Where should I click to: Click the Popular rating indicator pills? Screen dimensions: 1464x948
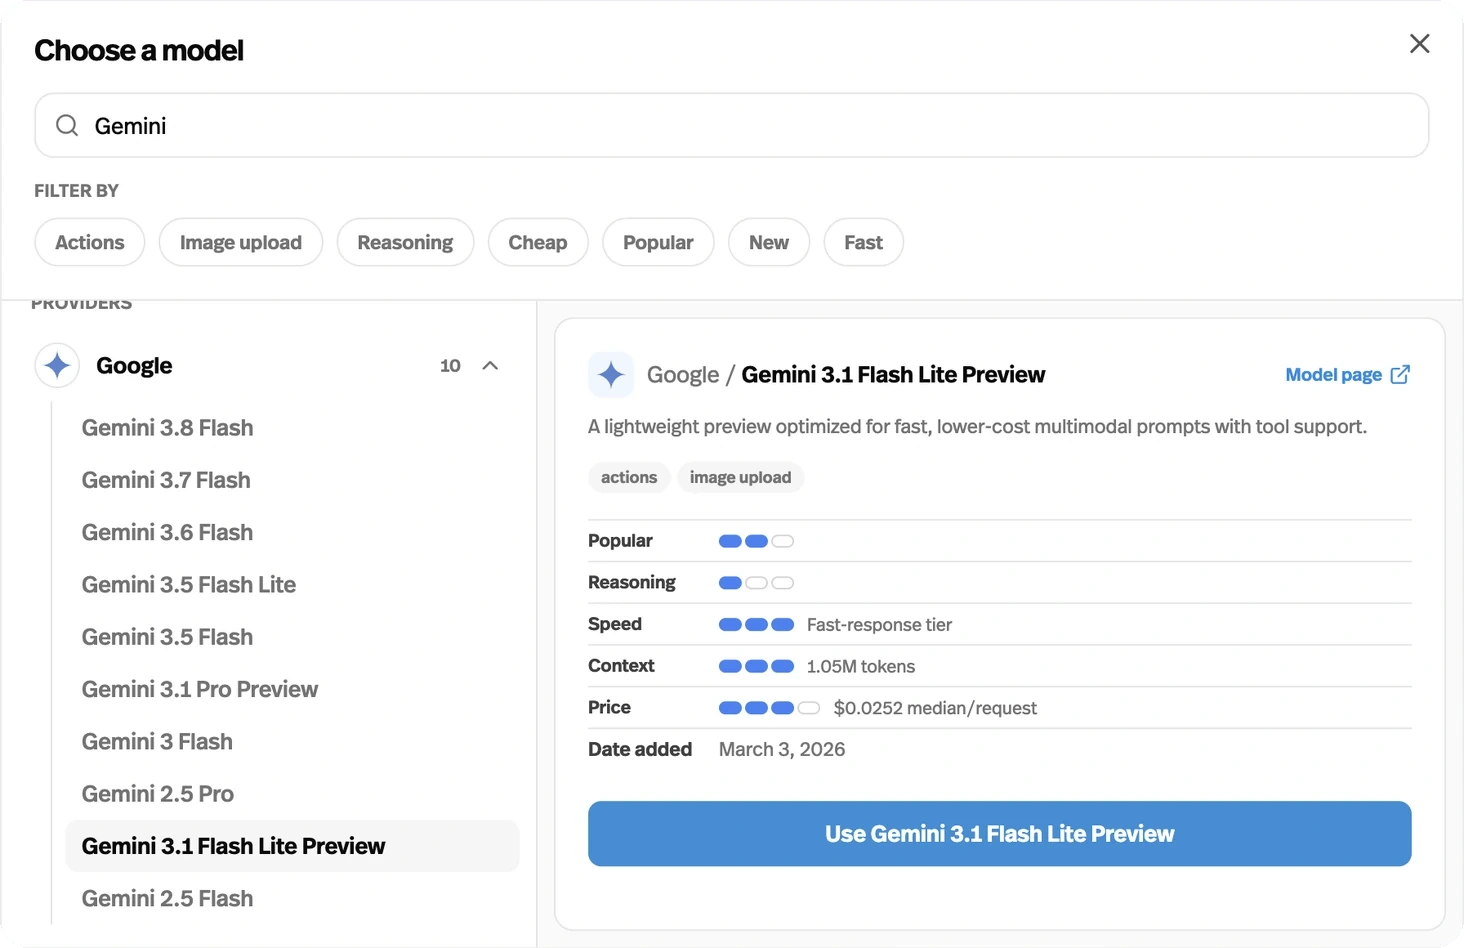click(756, 541)
